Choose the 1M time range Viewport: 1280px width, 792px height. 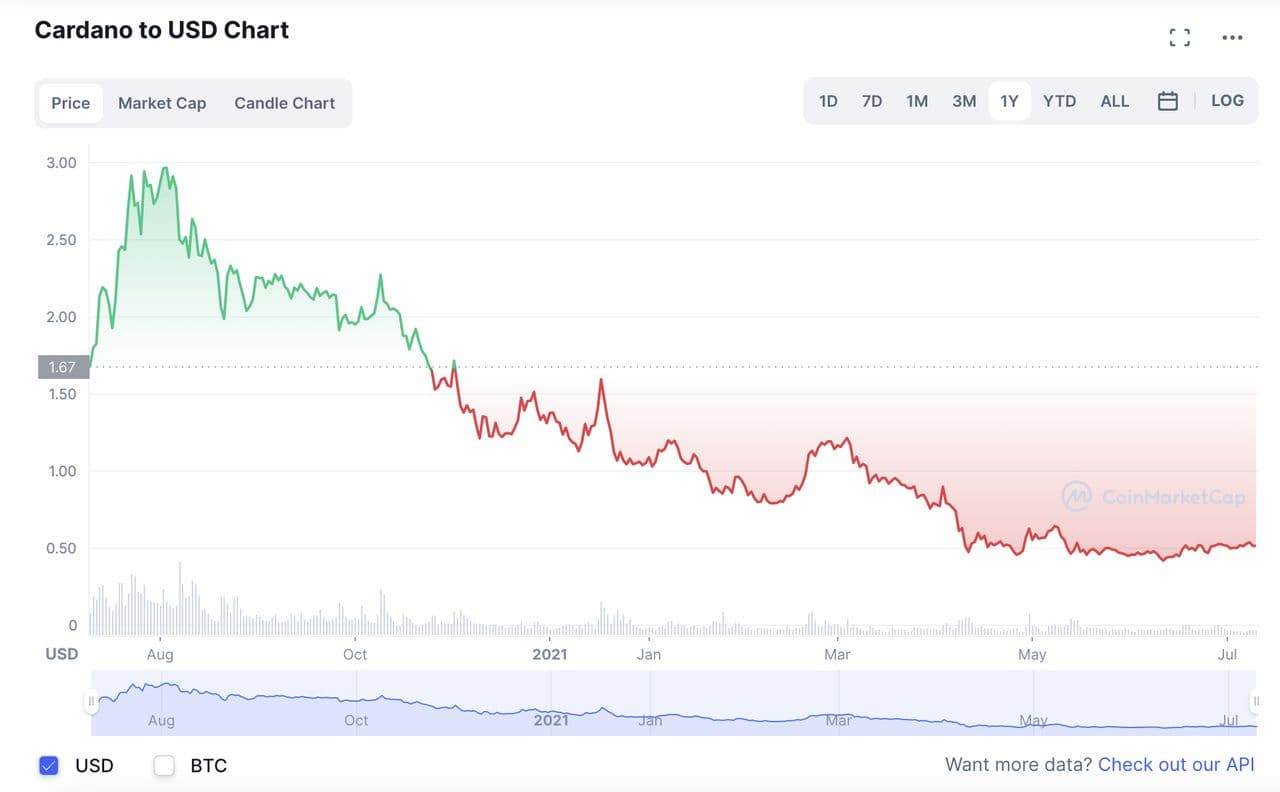[917, 101]
